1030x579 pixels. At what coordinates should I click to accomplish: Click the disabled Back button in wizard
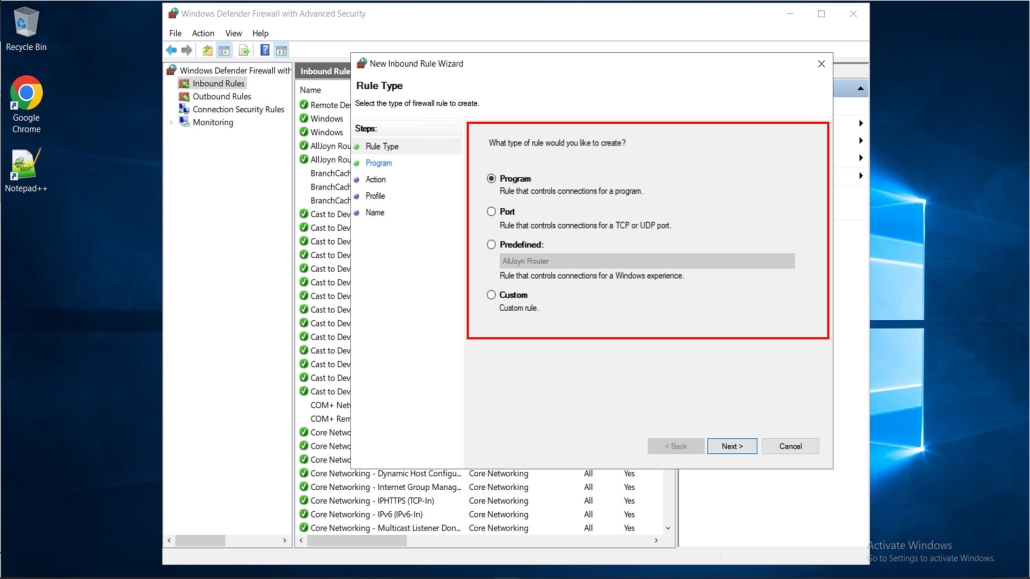point(675,446)
